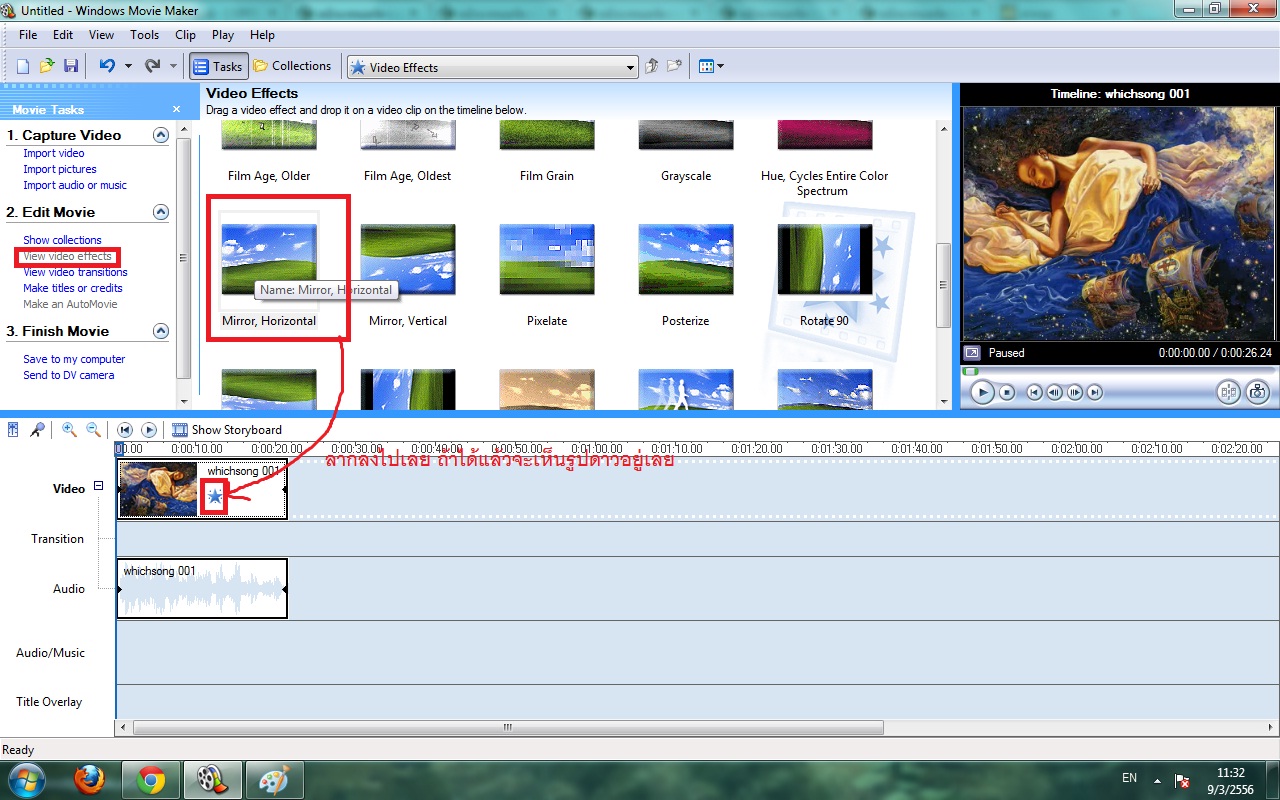This screenshot has height=800, width=1280.
Task: Set audio levels on the timeline toolbar
Action: click(13, 430)
